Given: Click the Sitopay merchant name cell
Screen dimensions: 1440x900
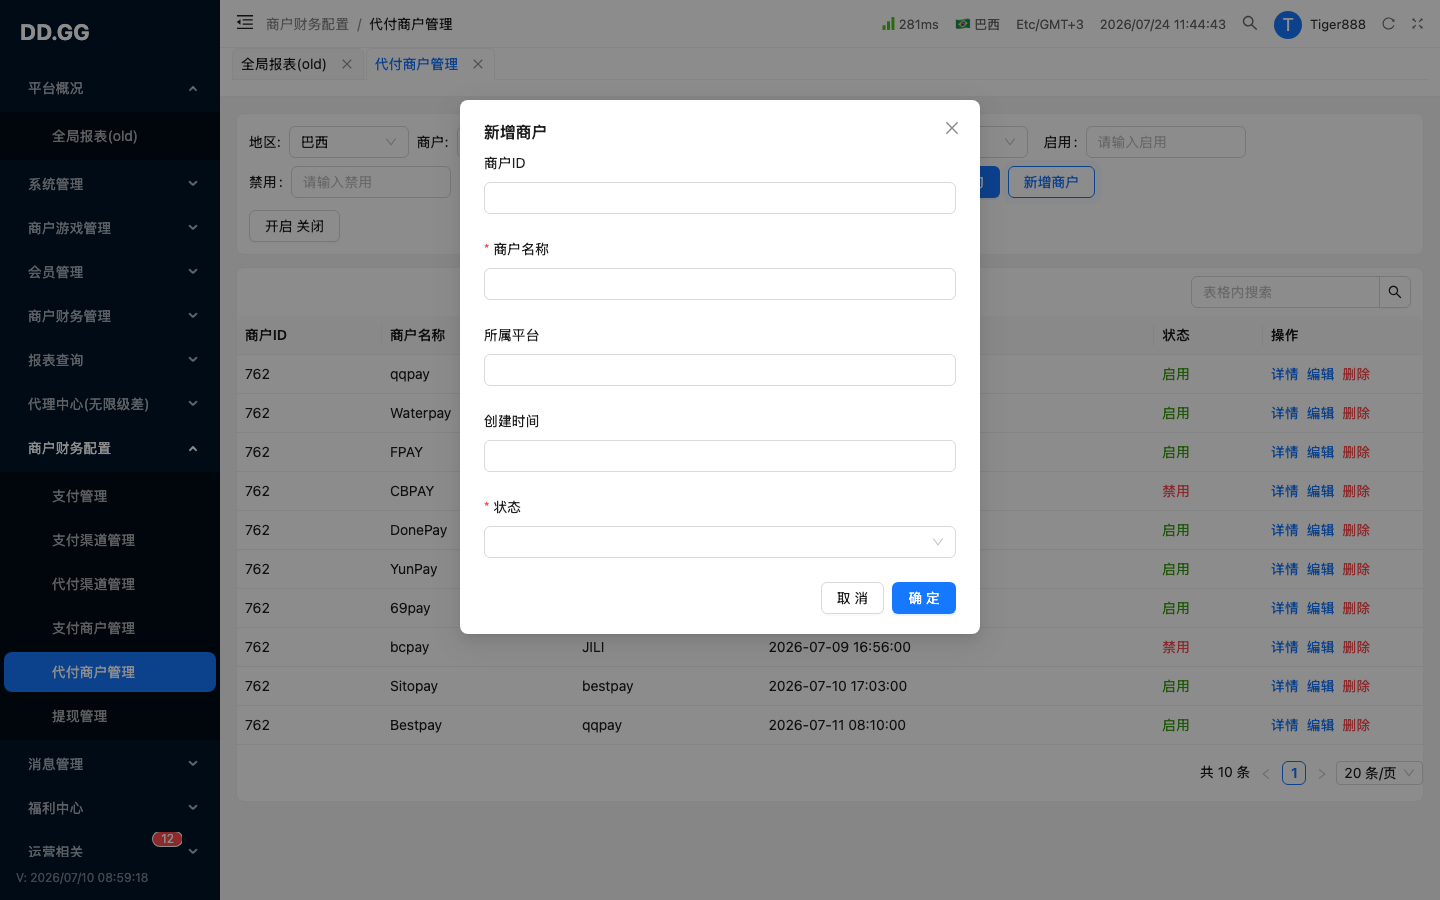Looking at the screenshot, I should coord(414,686).
